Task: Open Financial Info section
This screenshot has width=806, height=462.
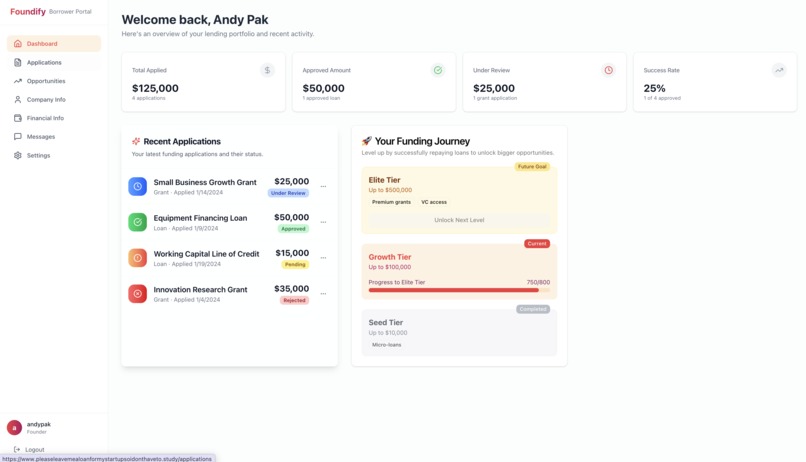Action: click(54, 118)
